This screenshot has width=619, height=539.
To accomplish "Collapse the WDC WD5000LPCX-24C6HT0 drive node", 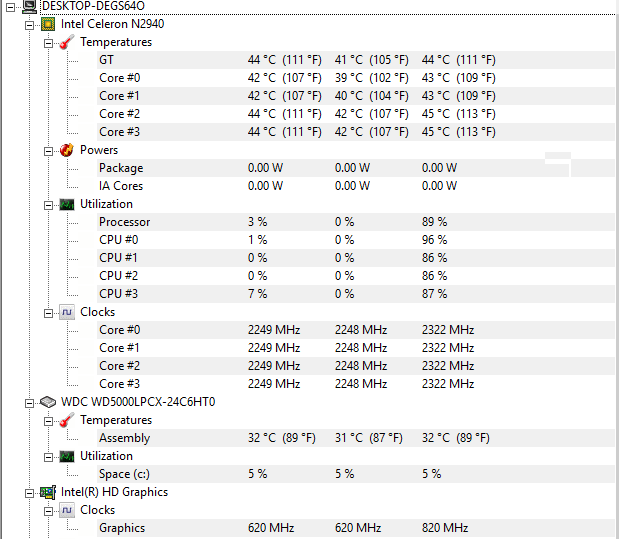I will (30, 402).
